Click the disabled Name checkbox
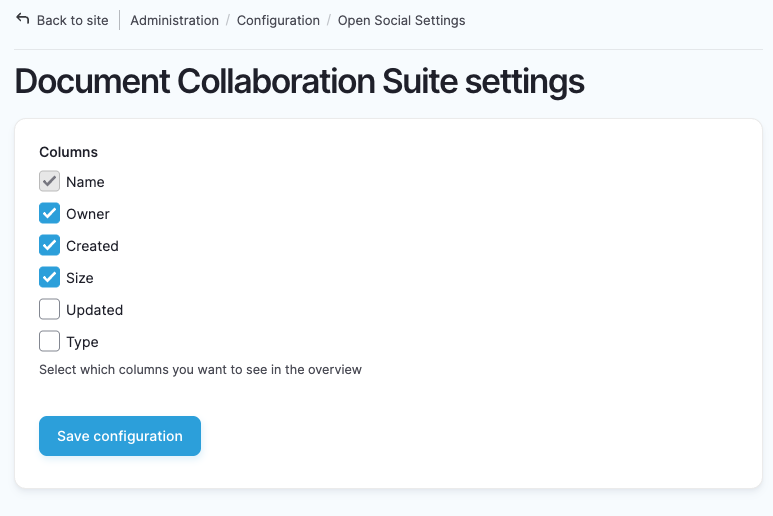The width and height of the screenshot is (773, 516). [49, 181]
